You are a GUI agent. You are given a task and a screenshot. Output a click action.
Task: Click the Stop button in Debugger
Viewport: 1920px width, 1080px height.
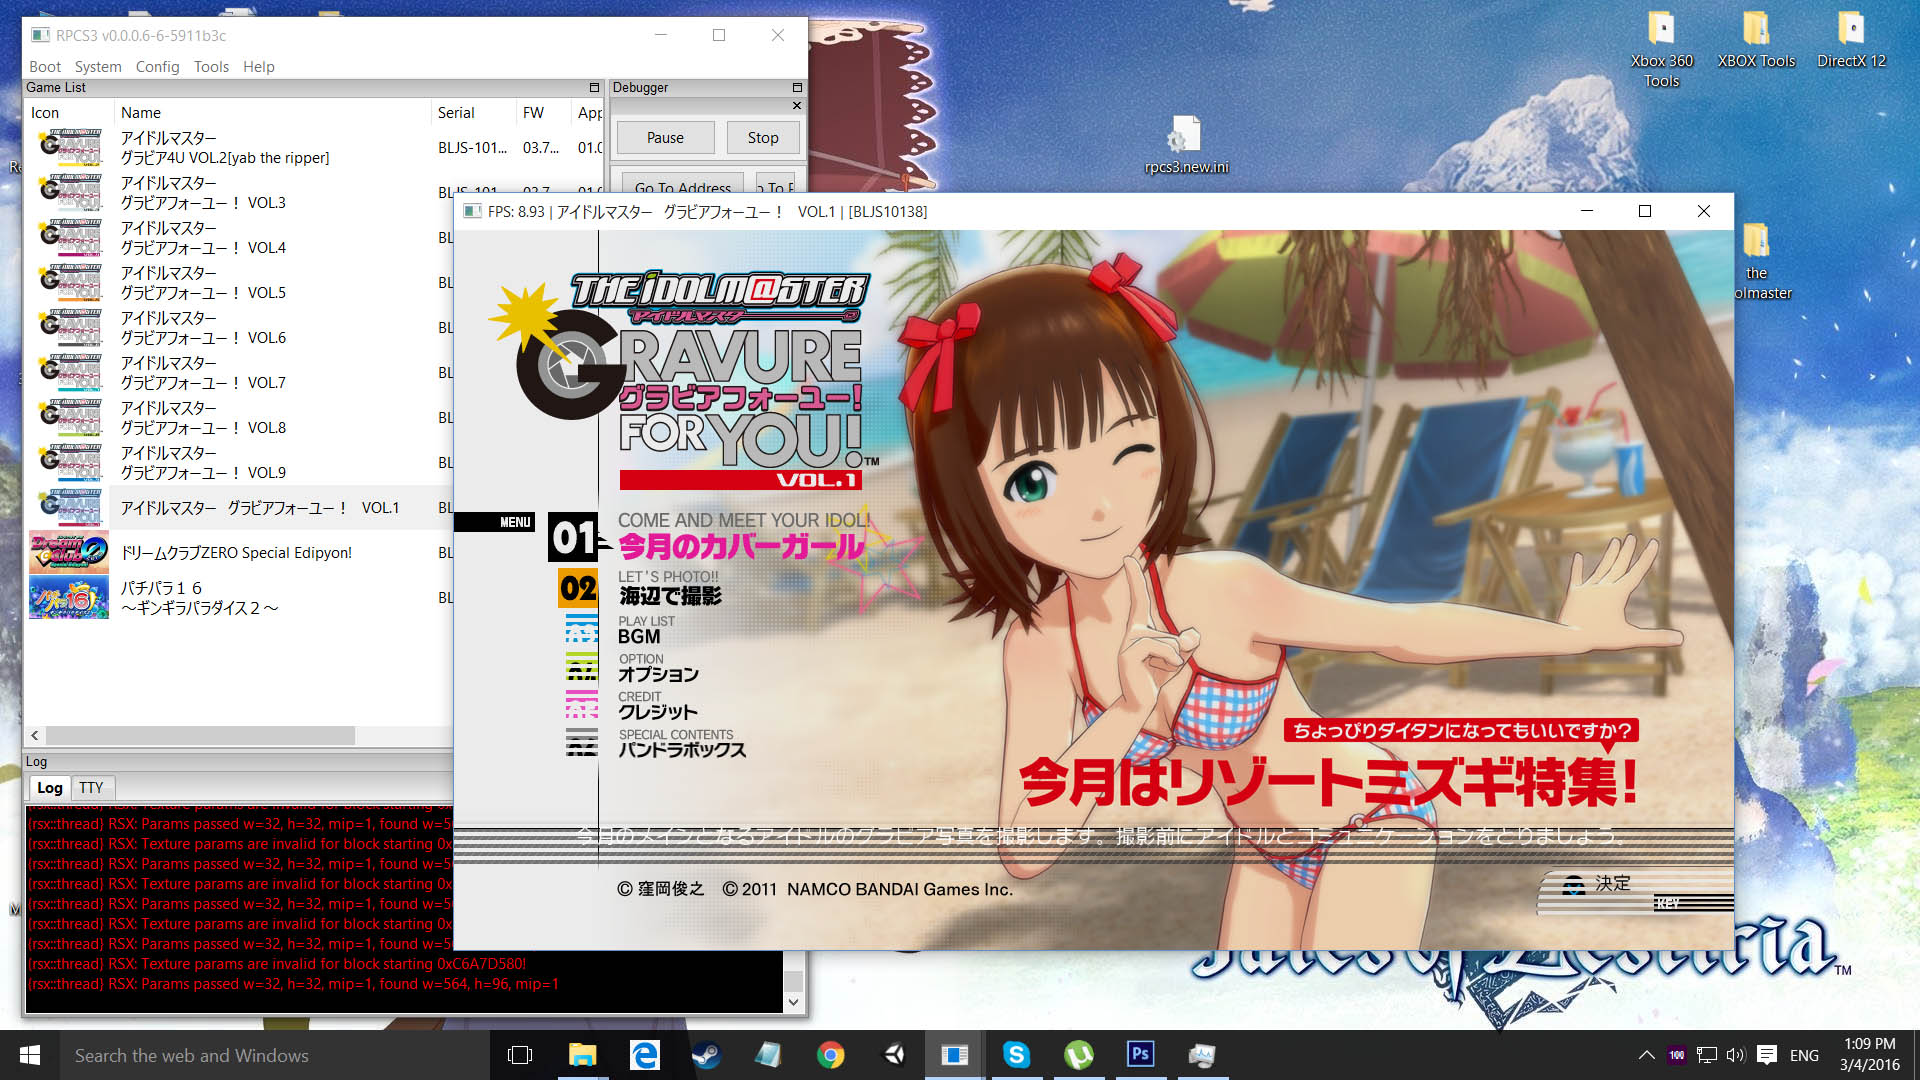[x=762, y=138]
